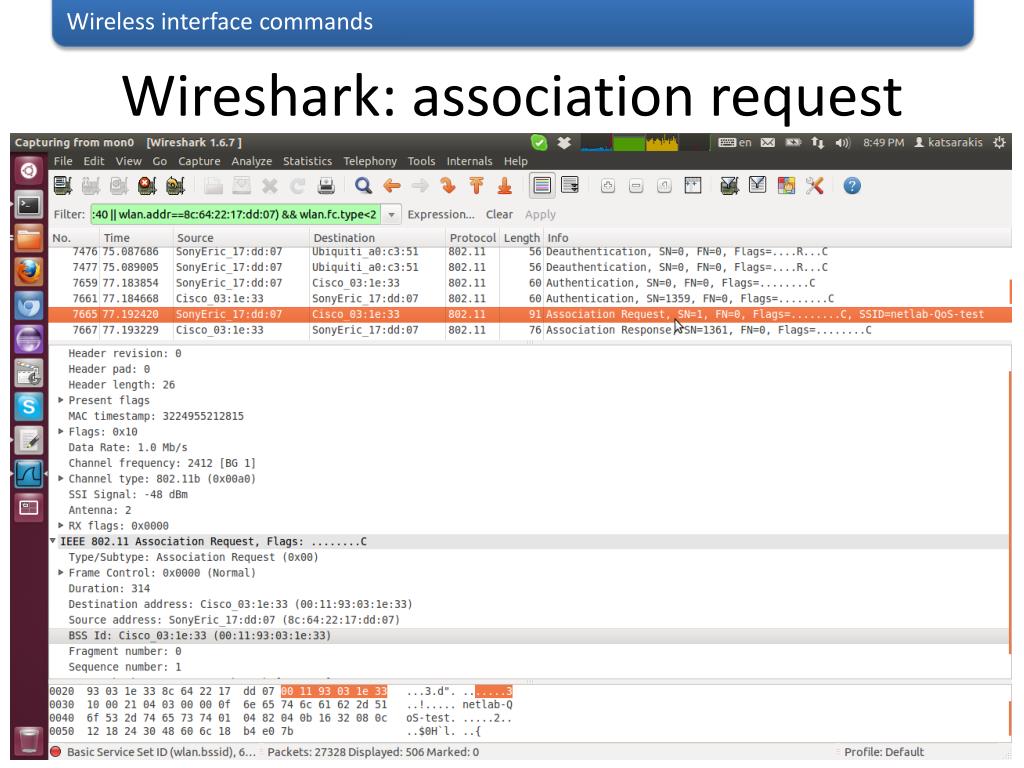Open the Trash in the launcher
The width and height of the screenshot is (1024, 768).
coord(29,741)
